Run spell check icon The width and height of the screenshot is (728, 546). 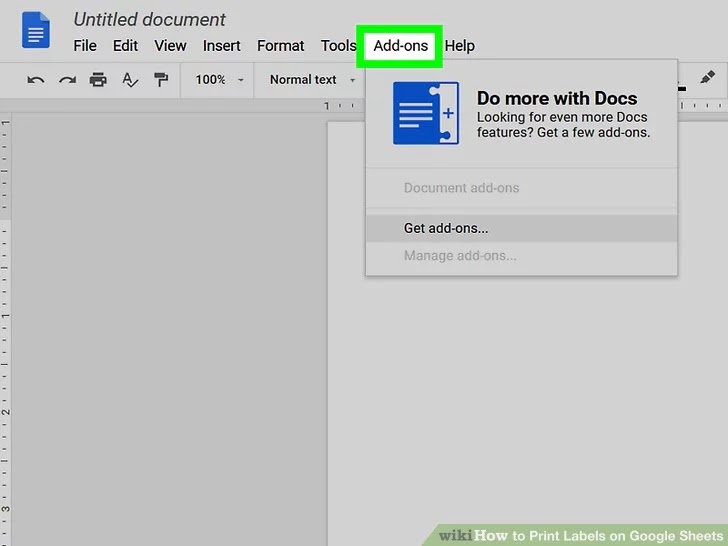[130, 80]
